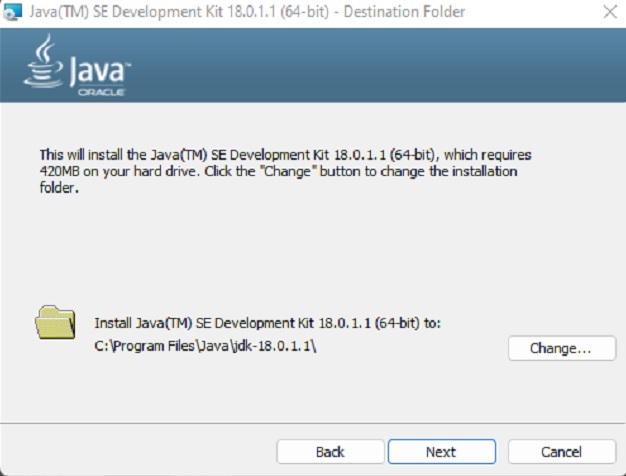This screenshot has height=476, width=626.
Task: Click the 'Install Java(TM) SE Development Kit' label
Action: pos(267,323)
